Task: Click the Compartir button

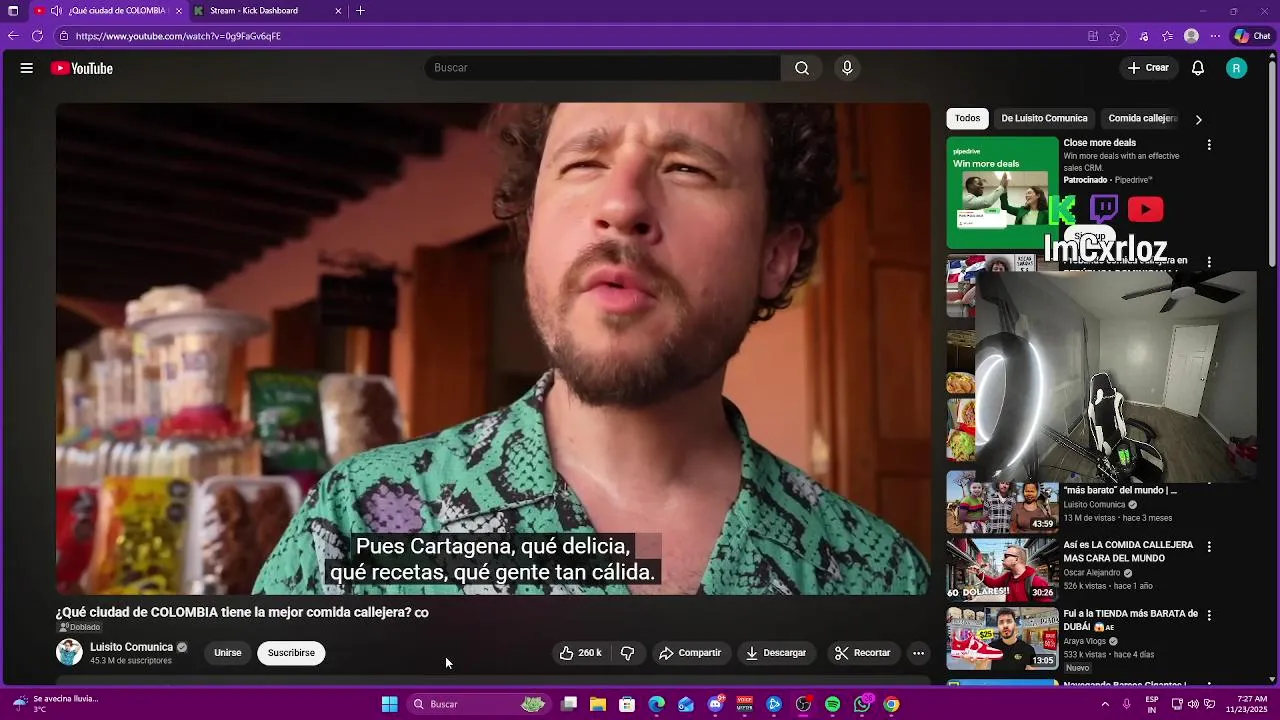Action: (690, 653)
